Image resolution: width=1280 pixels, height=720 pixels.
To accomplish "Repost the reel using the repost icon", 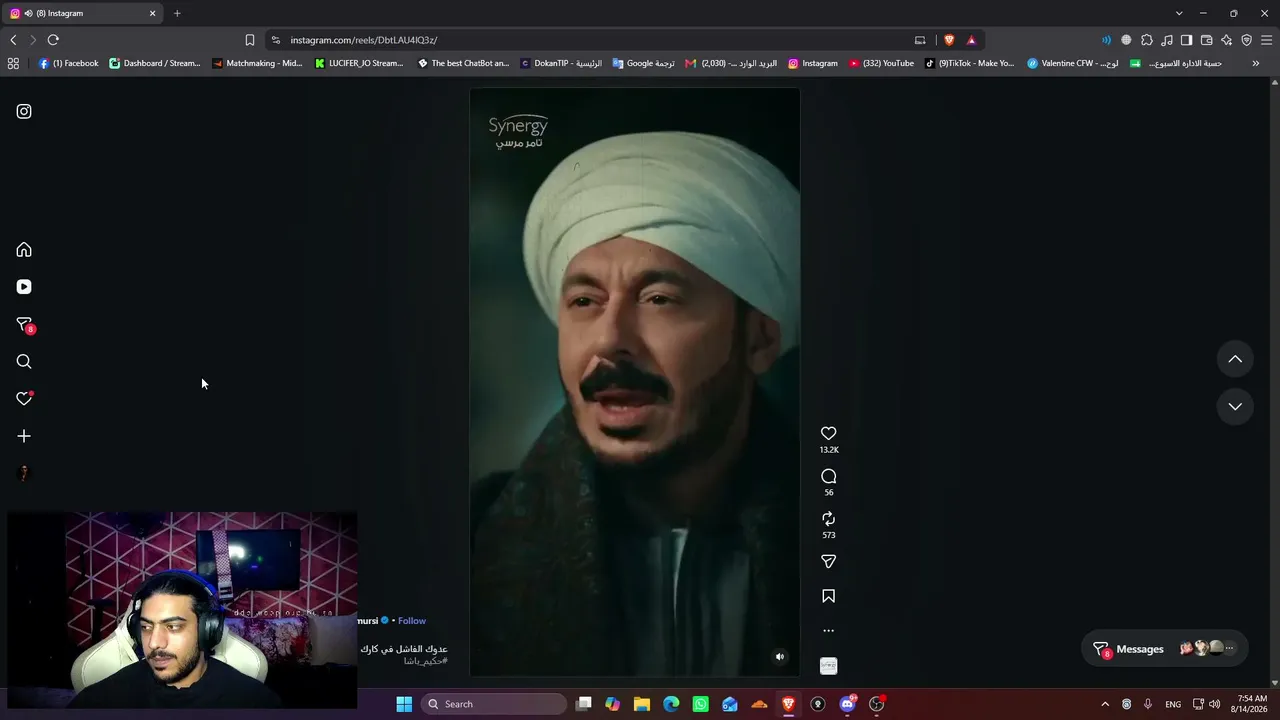I will [x=828, y=519].
